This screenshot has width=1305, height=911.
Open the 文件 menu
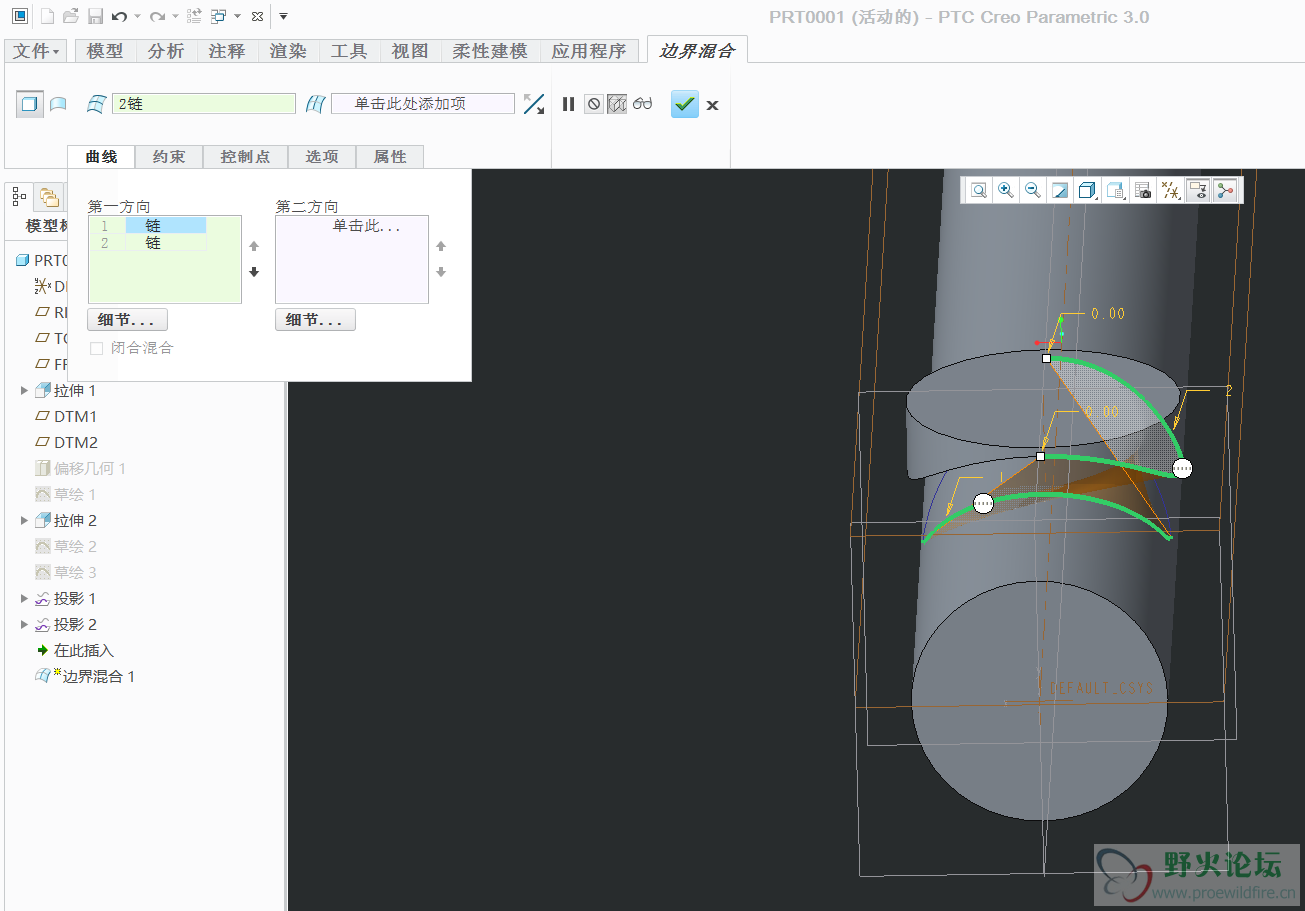[37, 50]
